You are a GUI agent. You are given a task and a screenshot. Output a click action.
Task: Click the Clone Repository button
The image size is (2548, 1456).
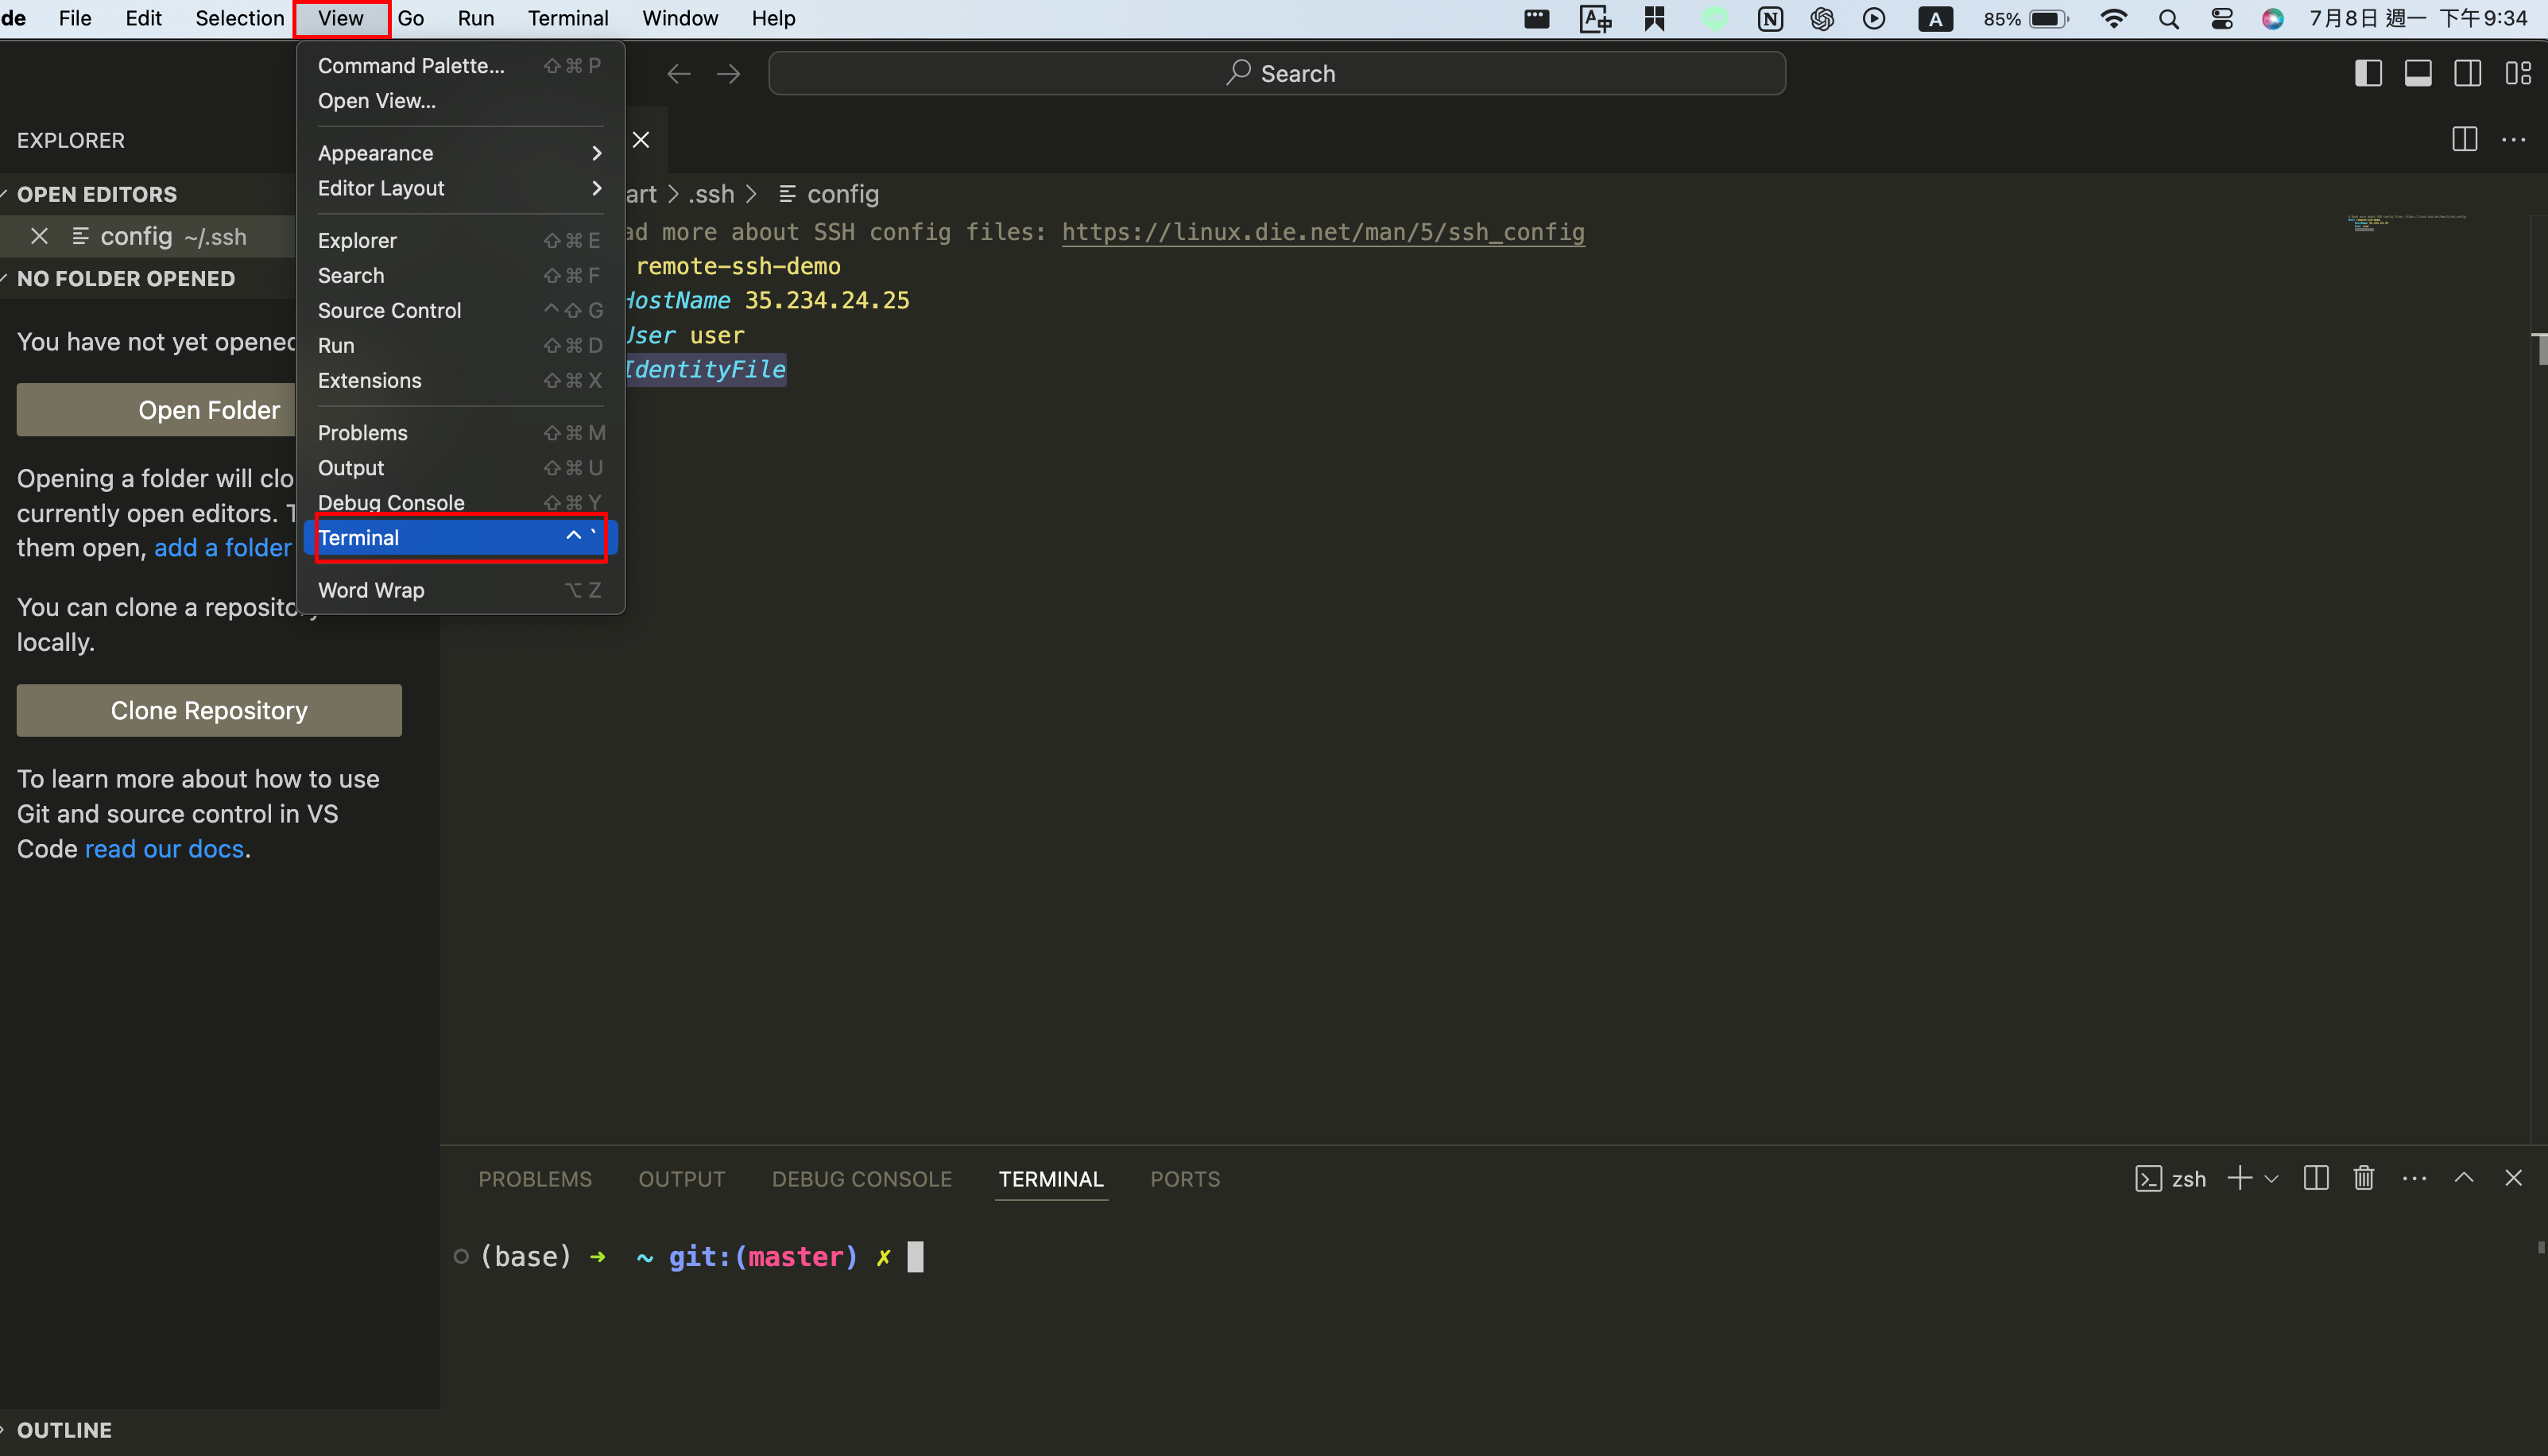[209, 710]
